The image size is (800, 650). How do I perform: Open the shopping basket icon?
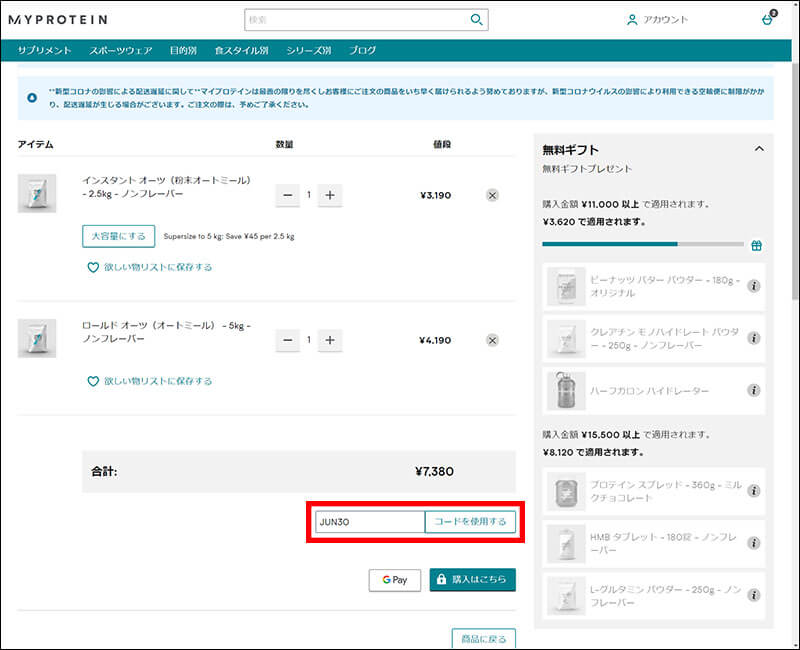tap(768, 18)
